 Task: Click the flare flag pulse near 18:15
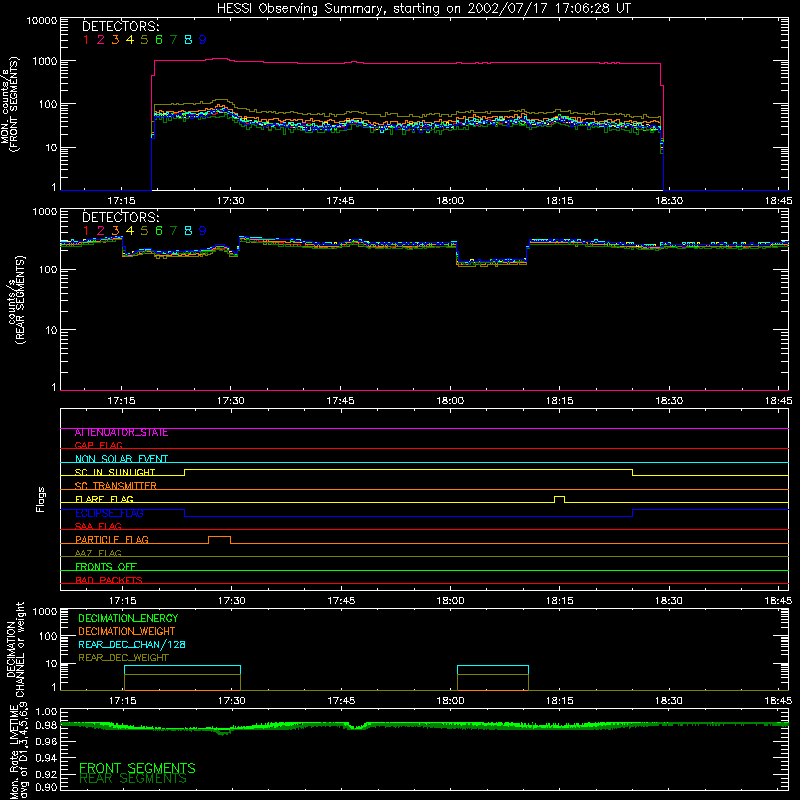[x=559, y=499]
